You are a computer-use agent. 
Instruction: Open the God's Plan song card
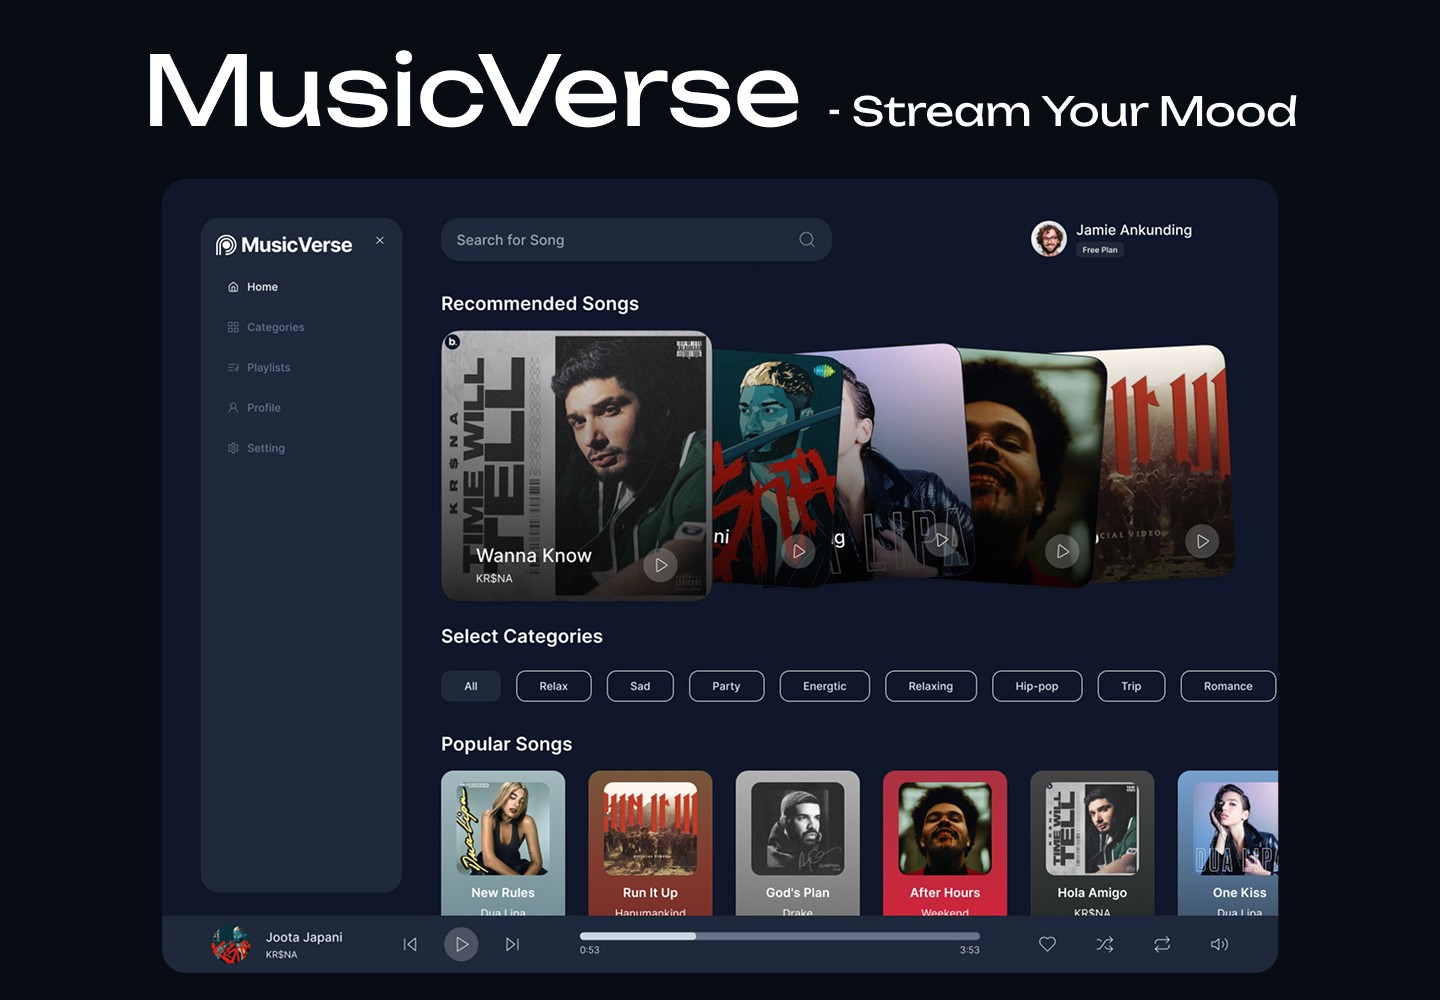(x=798, y=843)
